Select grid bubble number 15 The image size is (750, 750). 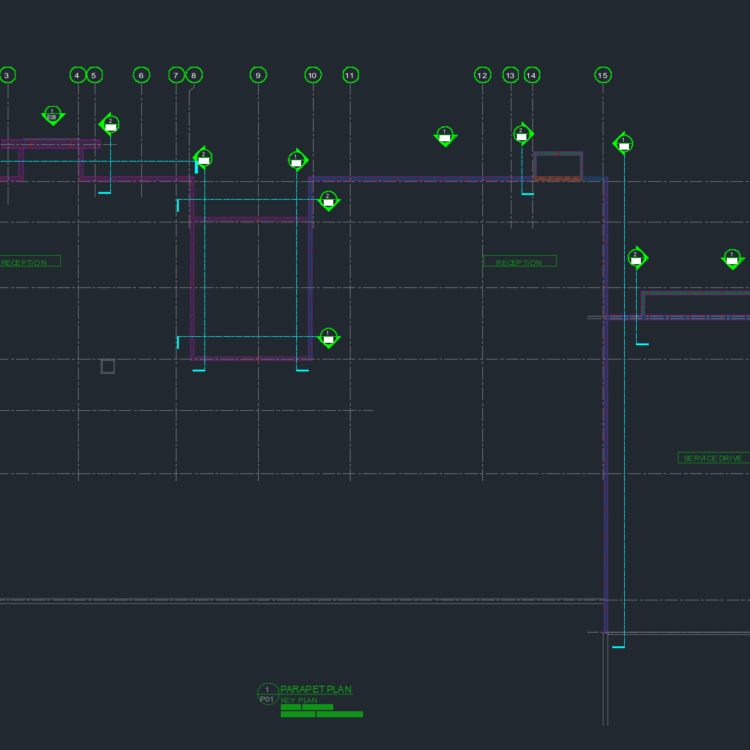[x=602, y=75]
